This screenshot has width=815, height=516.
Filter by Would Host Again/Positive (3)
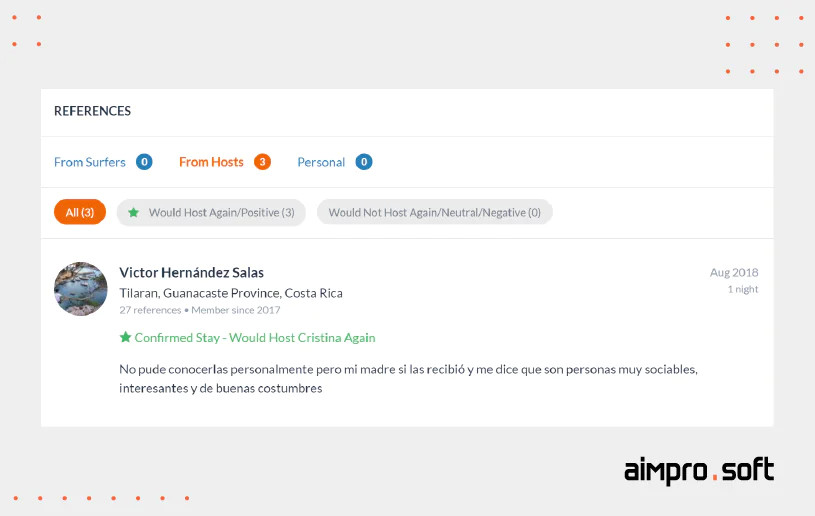[x=211, y=212]
